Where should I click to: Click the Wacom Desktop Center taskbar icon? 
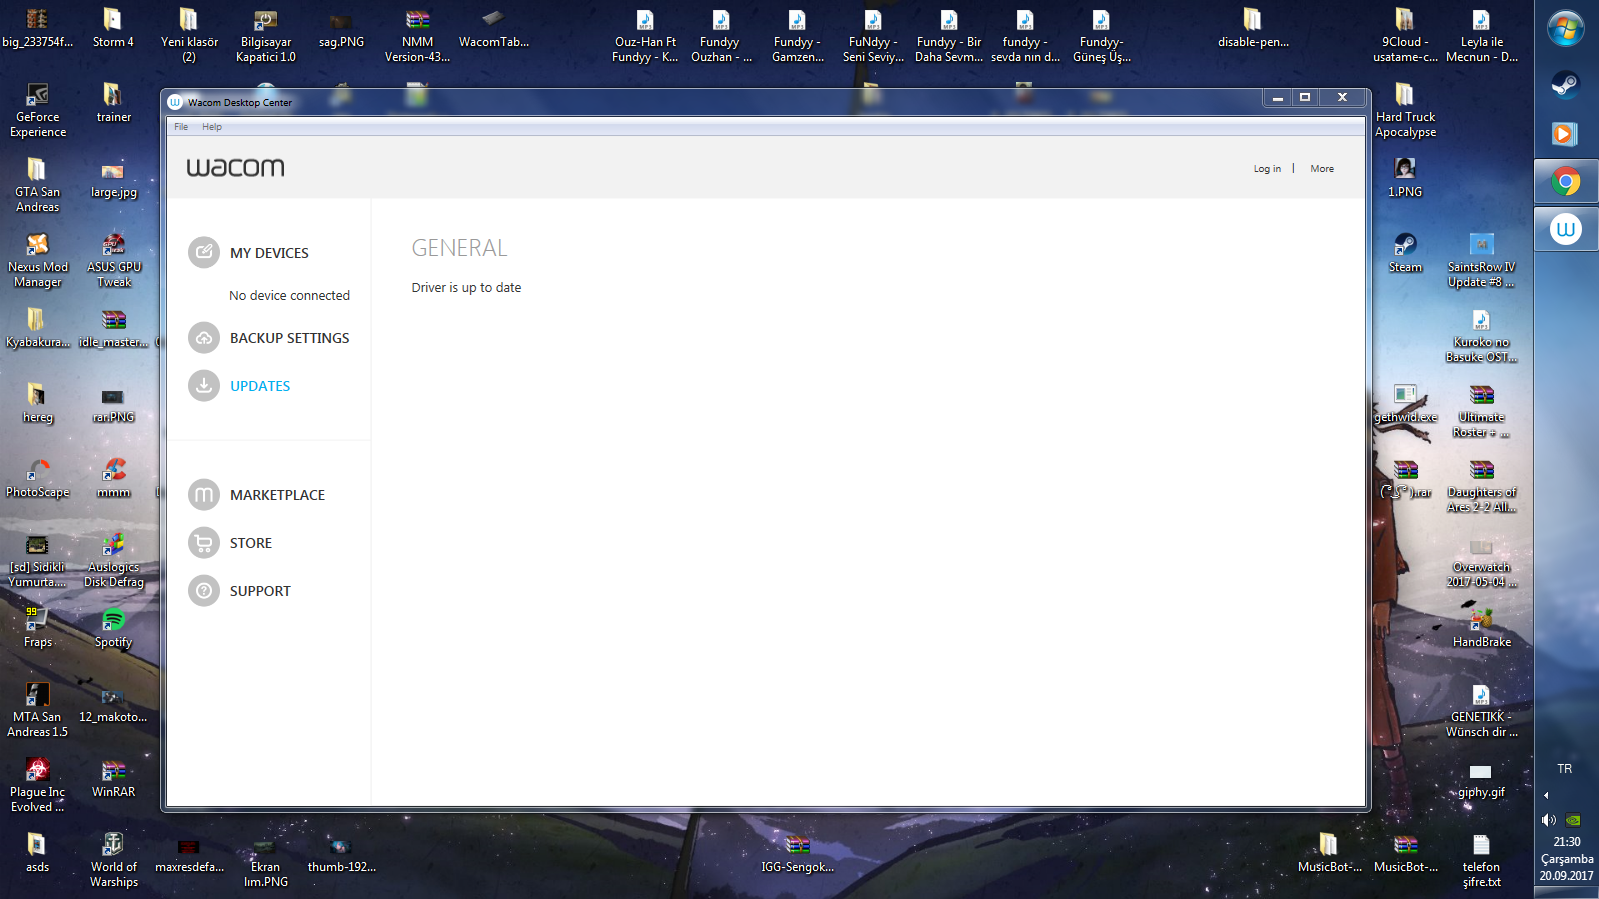point(1566,229)
